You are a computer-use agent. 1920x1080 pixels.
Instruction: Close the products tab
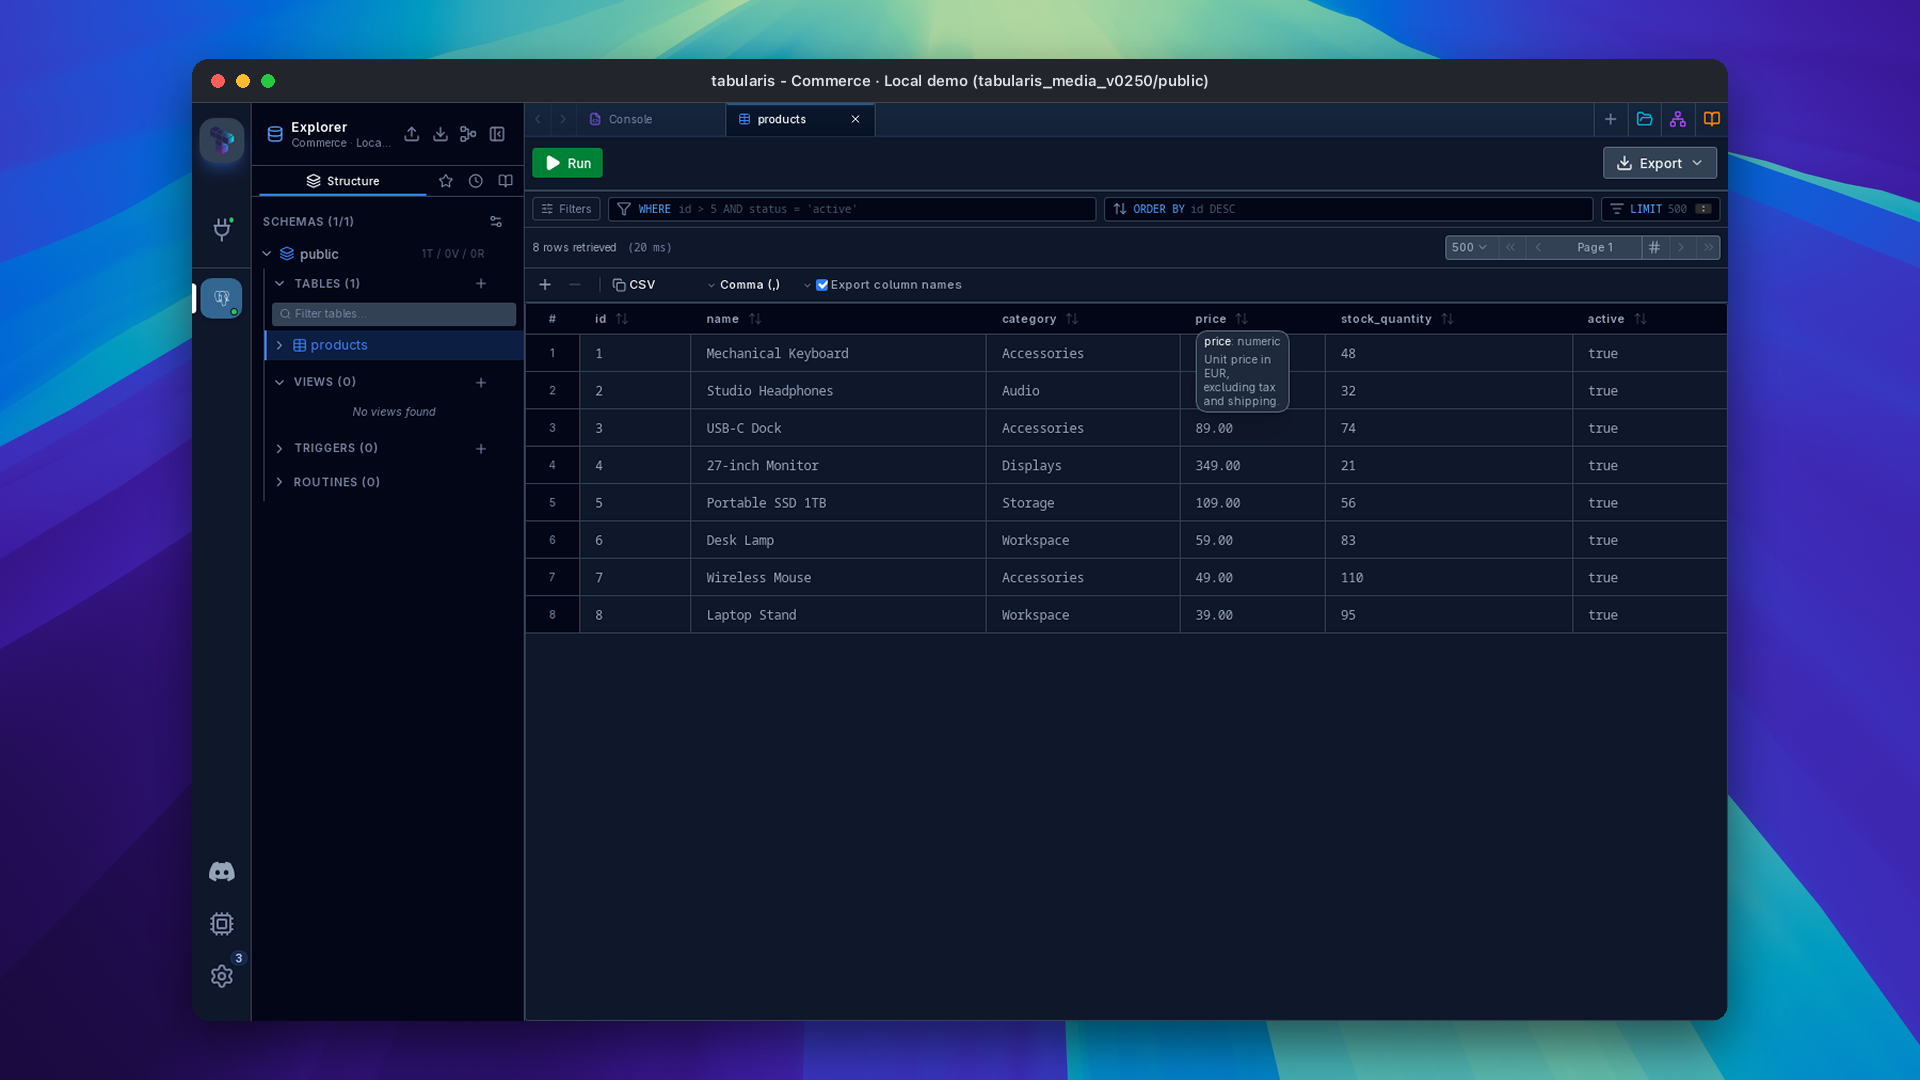click(855, 119)
